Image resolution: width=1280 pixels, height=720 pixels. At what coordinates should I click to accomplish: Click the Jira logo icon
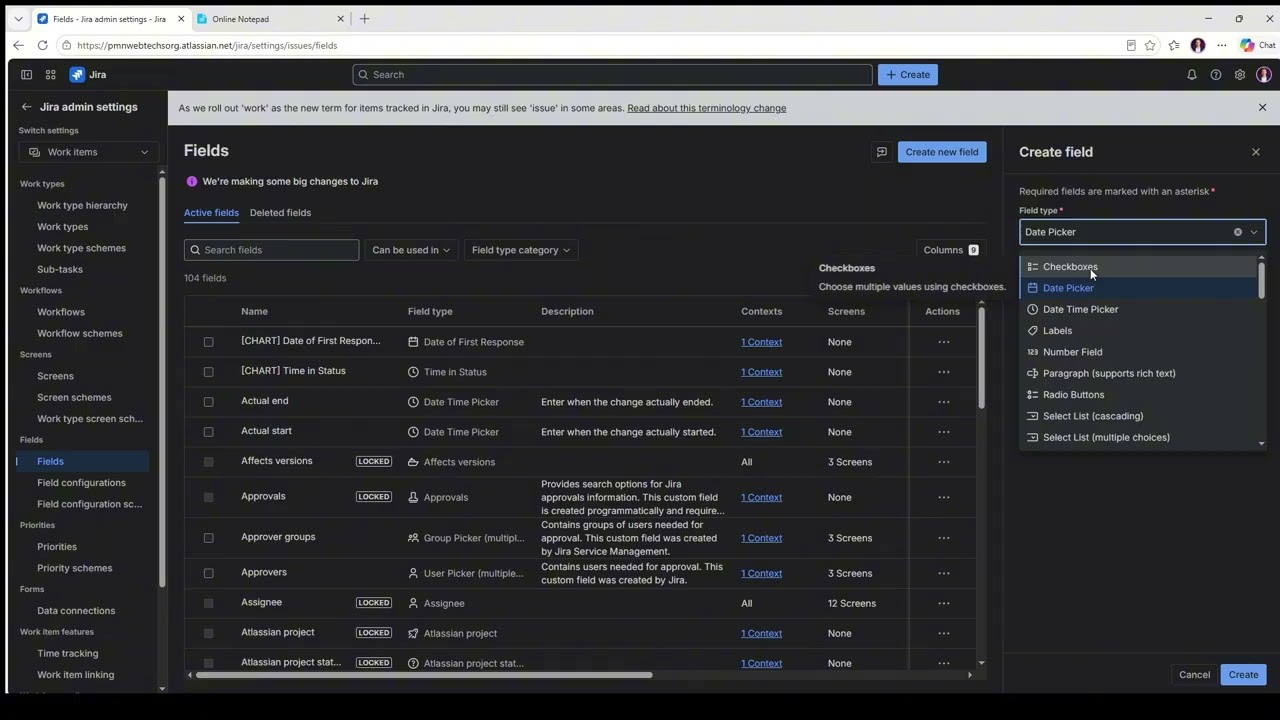[77, 75]
